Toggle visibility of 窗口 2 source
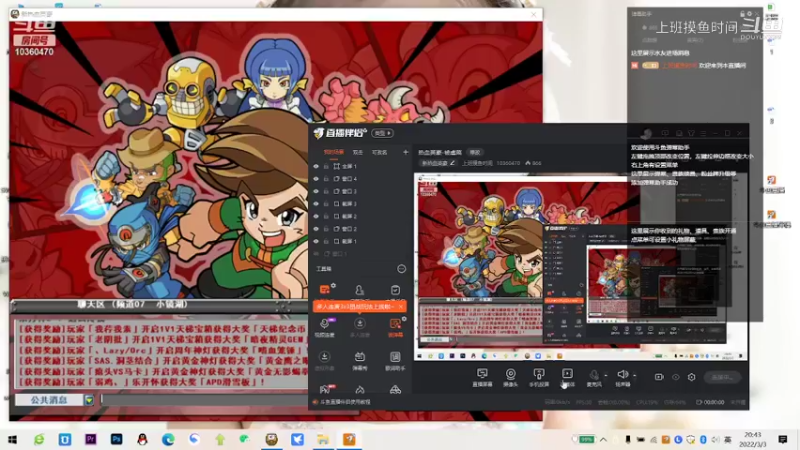800x450 pixels. (316, 229)
